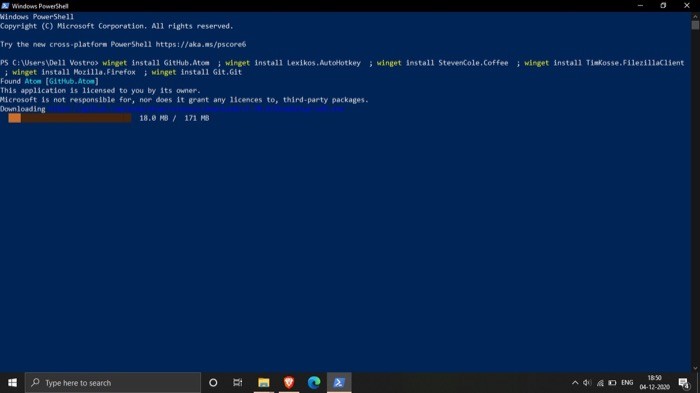
Task: Minimize the PowerShell window
Action: pos(640,6)
